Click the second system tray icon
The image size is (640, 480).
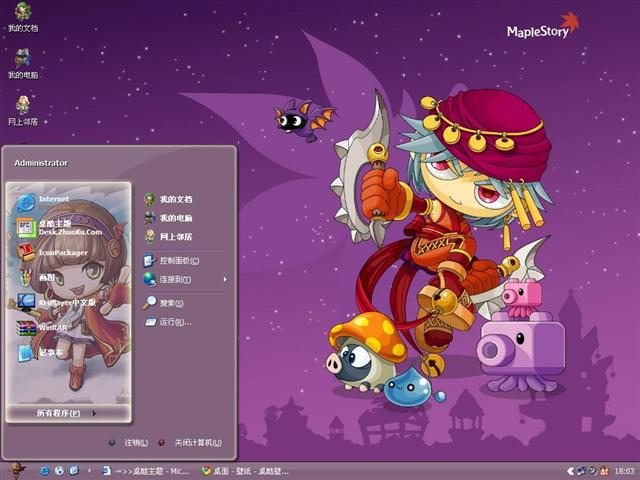[592, 471]
